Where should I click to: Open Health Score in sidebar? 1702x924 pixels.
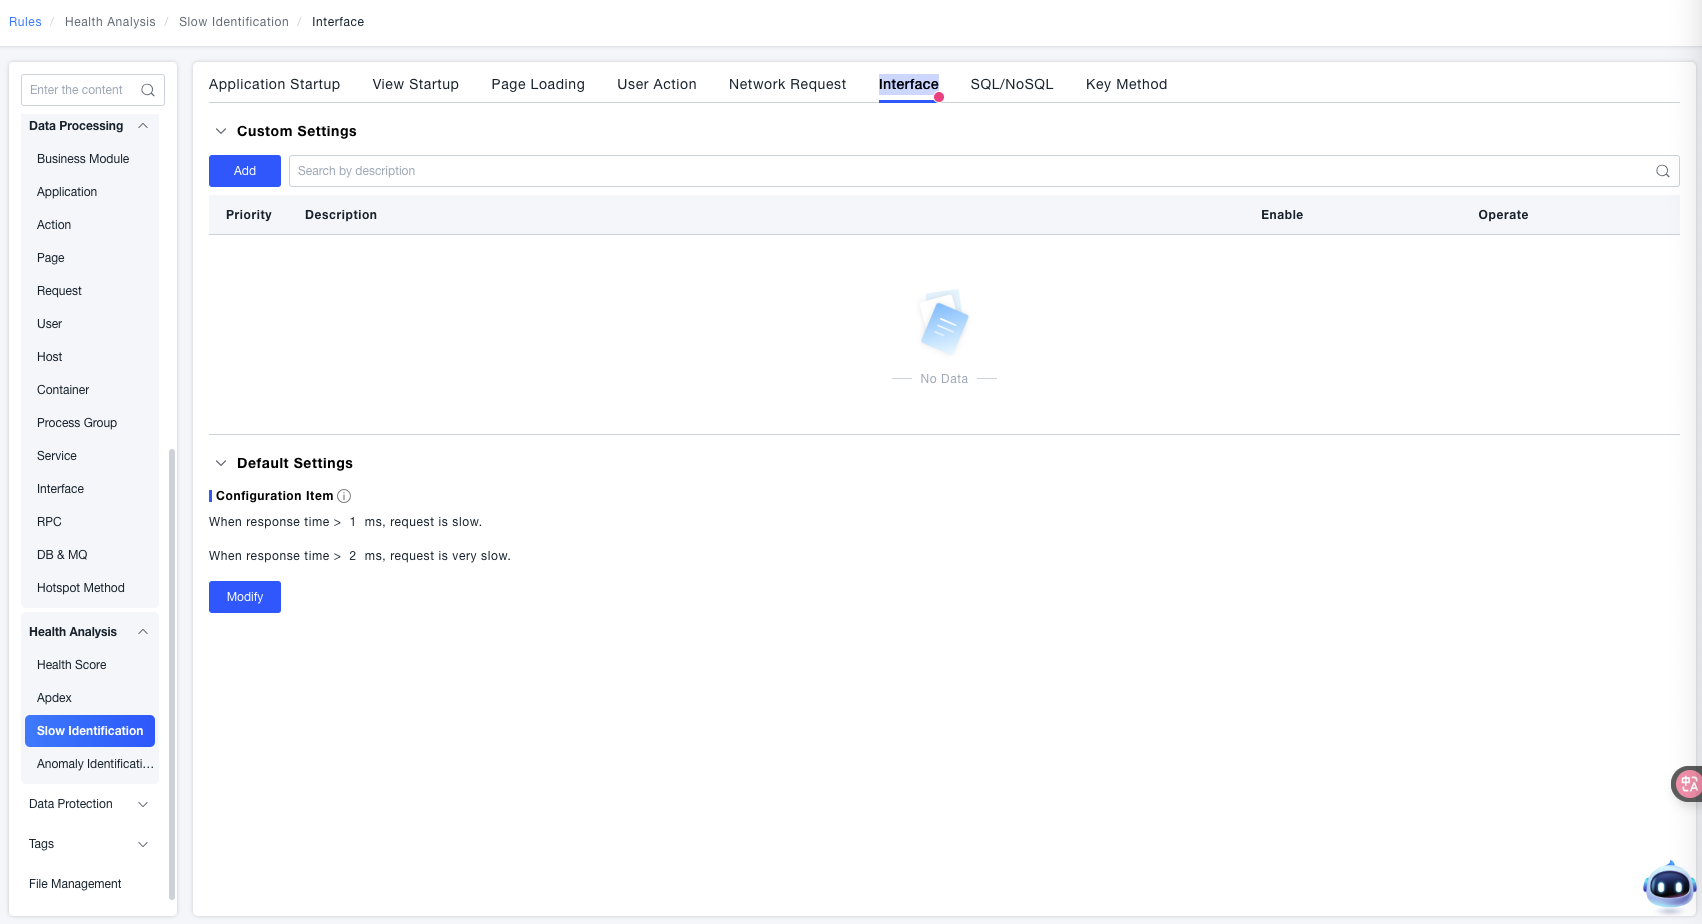click(x=72, y=665)
